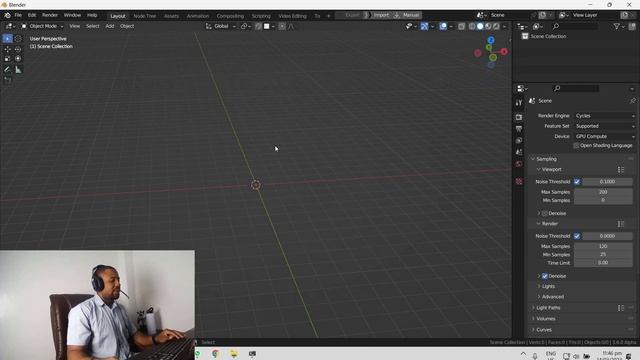This screenshot has width=640, height=360.
Task: Select the Measure tool
Action: (x=18, y=70)
